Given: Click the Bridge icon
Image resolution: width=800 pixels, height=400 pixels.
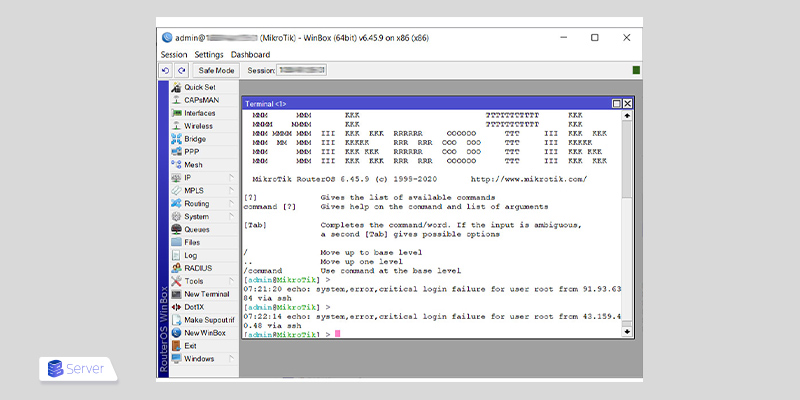Looking at the screenshot, I should click(176, 139).
